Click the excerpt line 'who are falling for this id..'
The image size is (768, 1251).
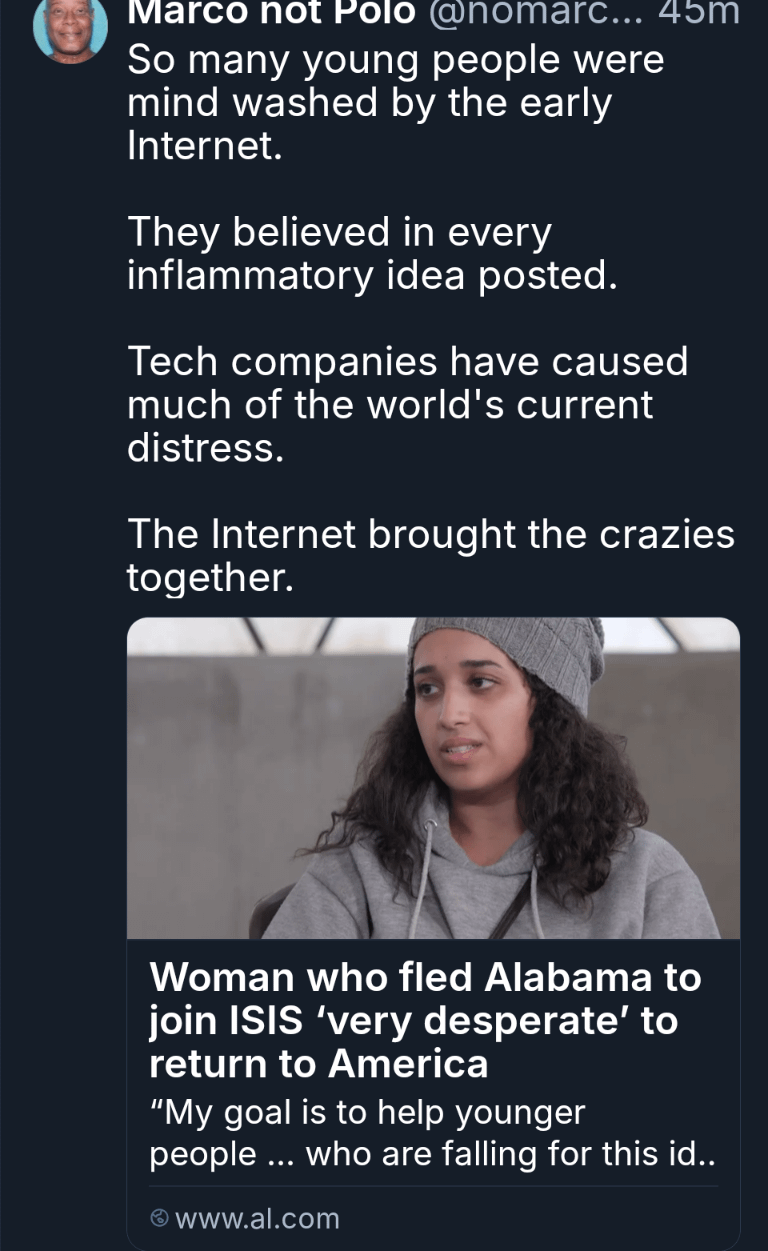click(510, 1154)
